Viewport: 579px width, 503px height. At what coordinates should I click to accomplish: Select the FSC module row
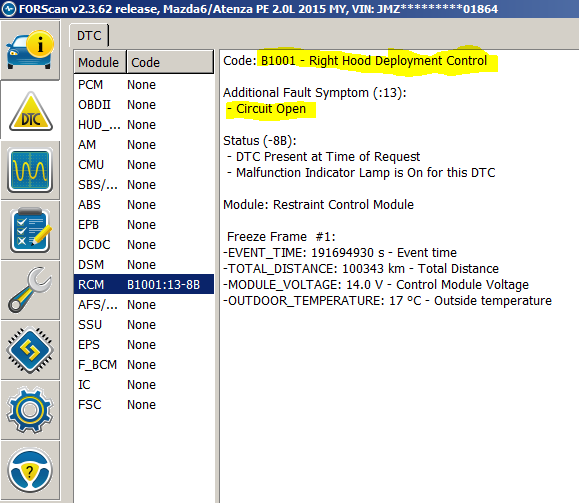[144, 404]
